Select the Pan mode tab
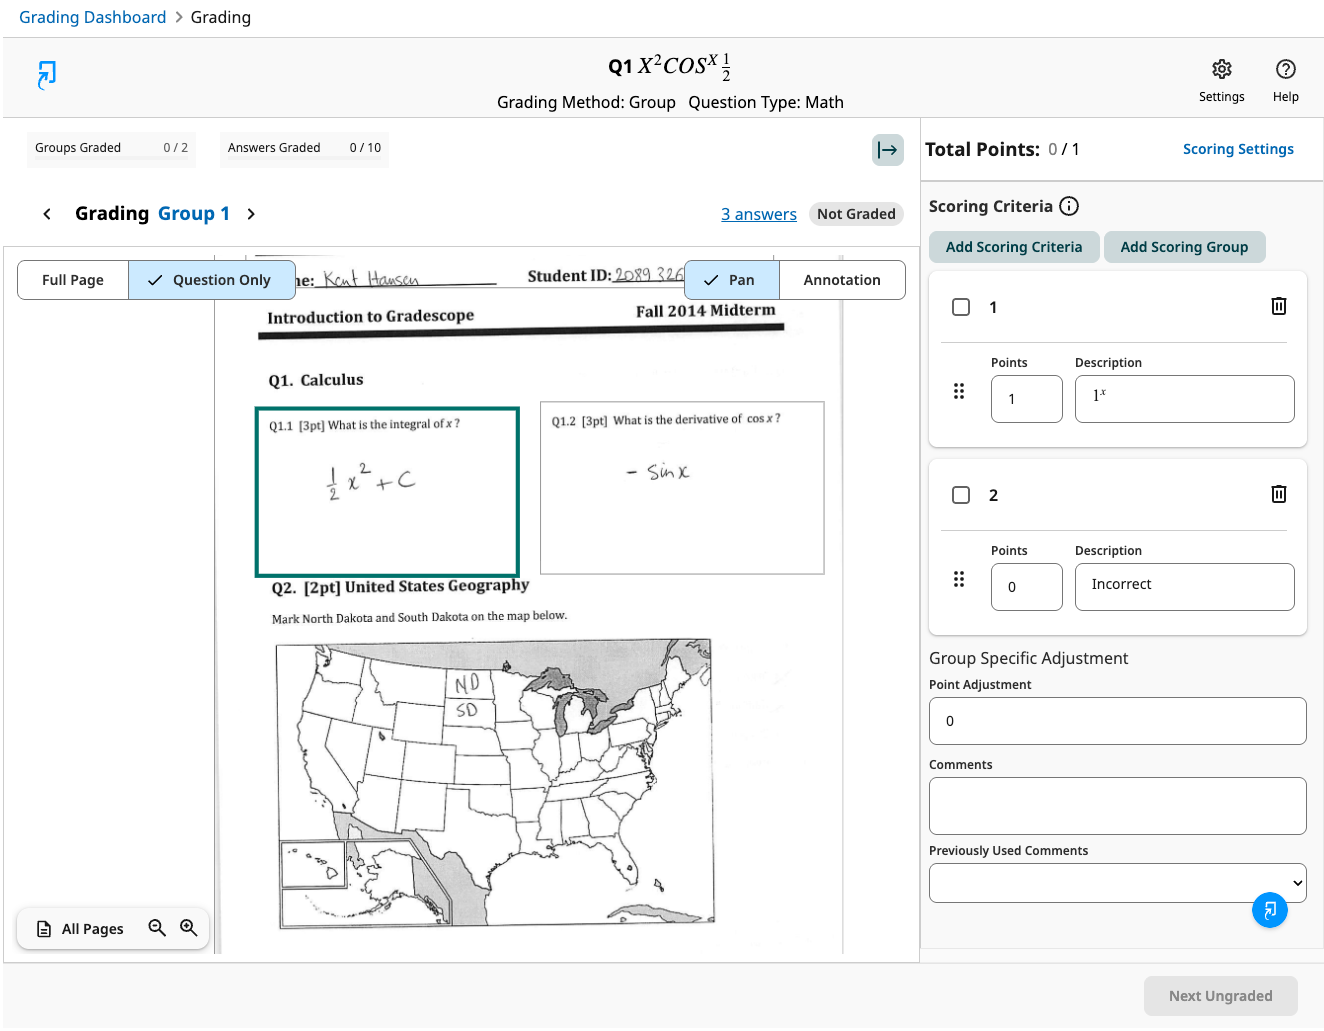The width and height of the screenshot is (1324, 1031). pos(731,280)
